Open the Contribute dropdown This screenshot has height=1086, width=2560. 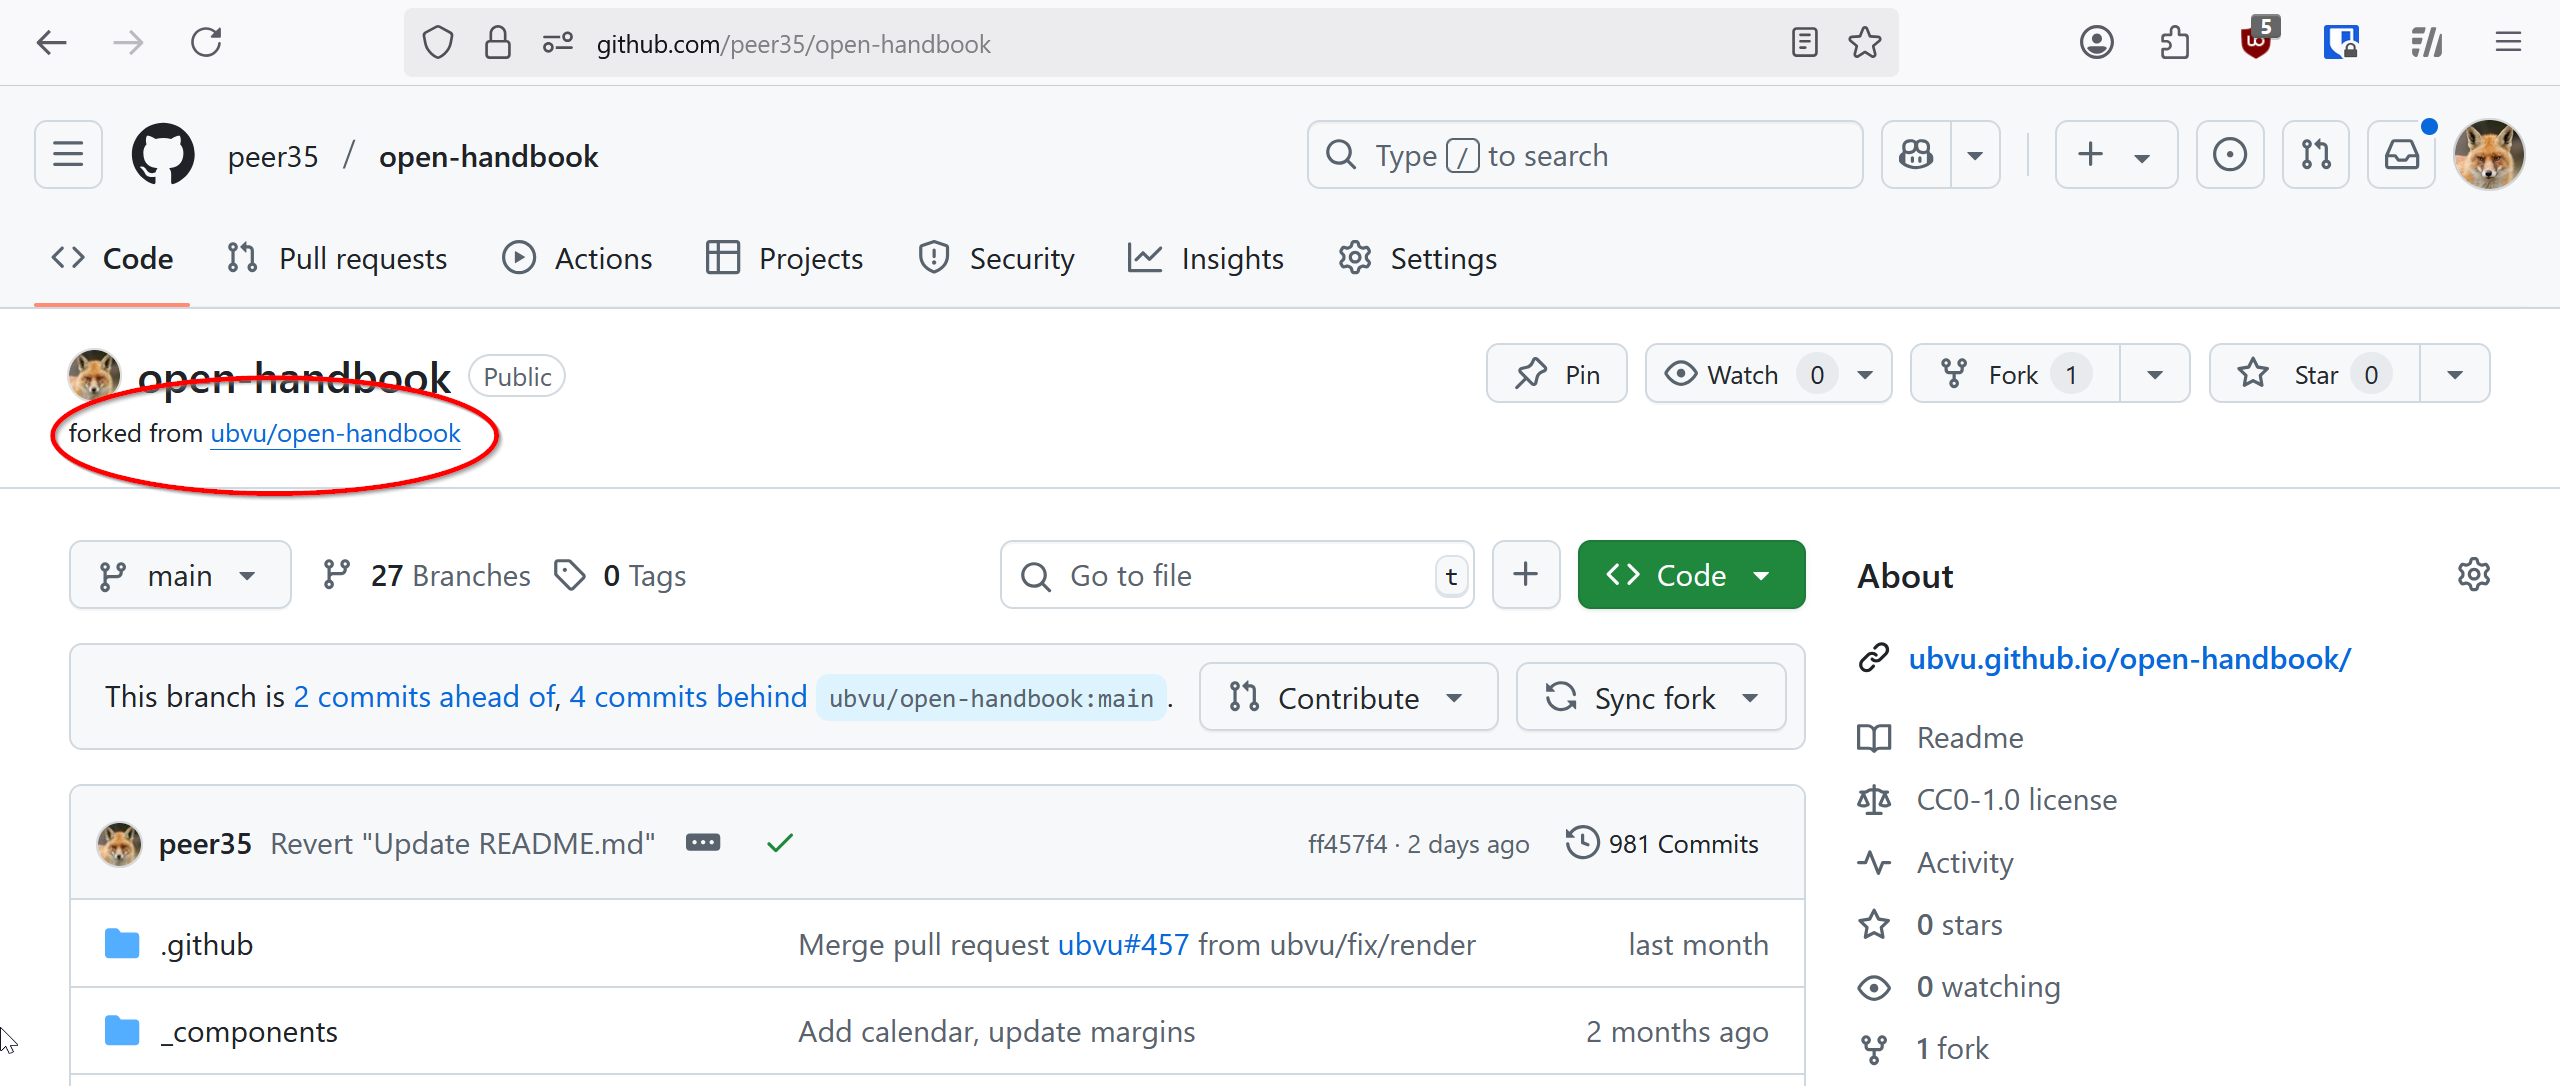point(1347,697)
